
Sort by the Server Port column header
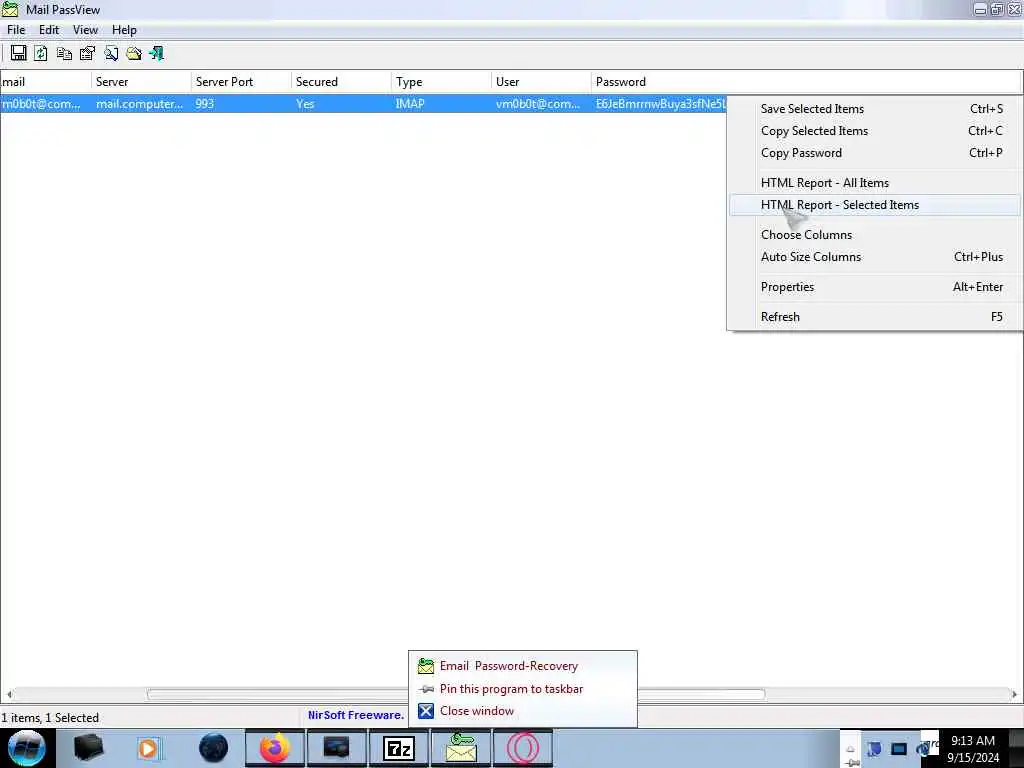pos(241,82)
